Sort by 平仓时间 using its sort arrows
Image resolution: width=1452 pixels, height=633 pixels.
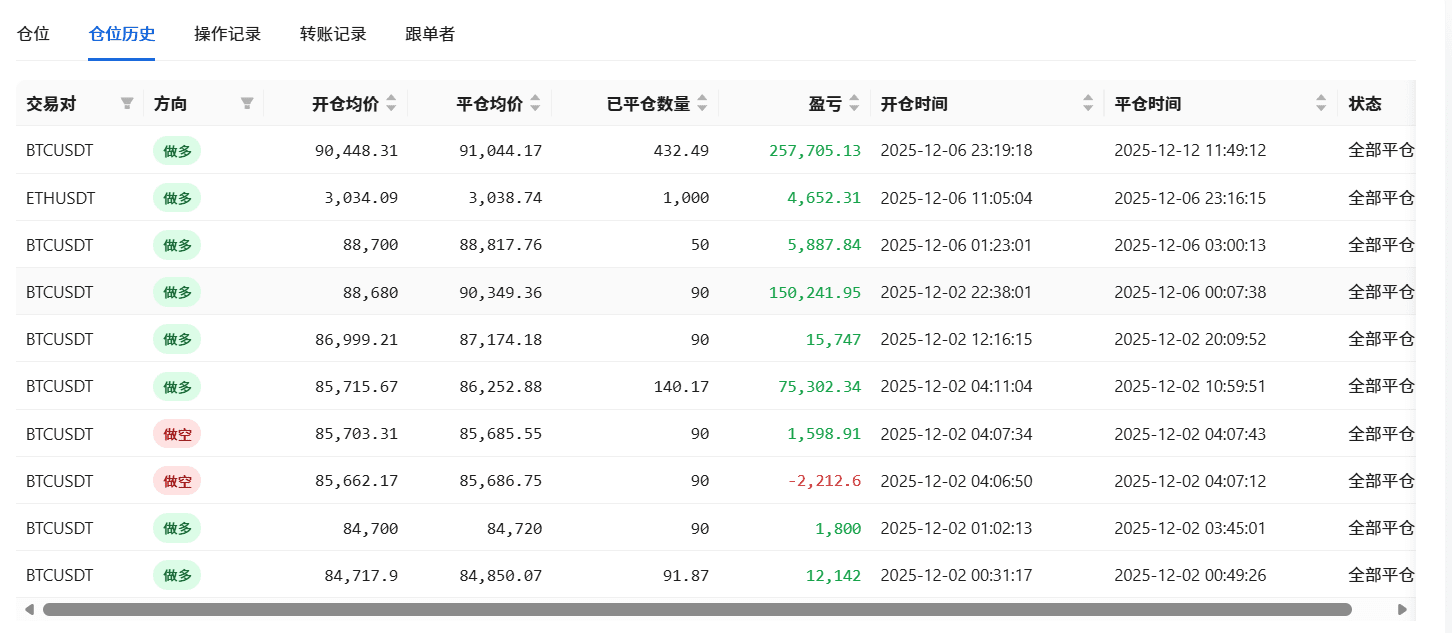pos(1321,103)
